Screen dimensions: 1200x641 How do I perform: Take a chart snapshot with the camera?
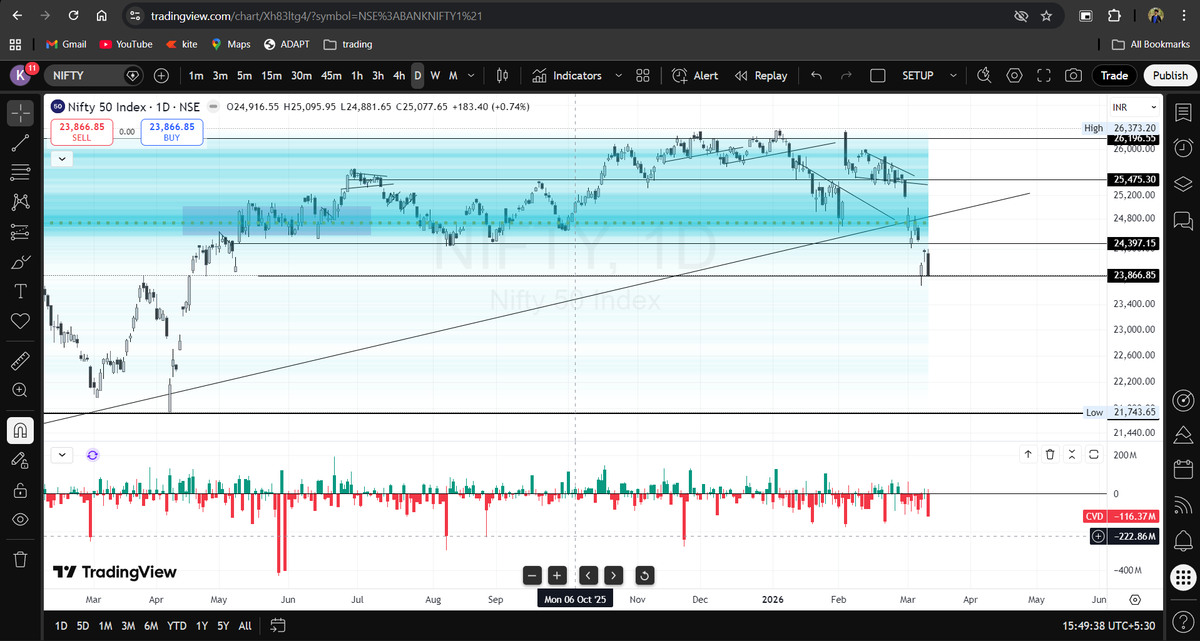point(1073,75)
